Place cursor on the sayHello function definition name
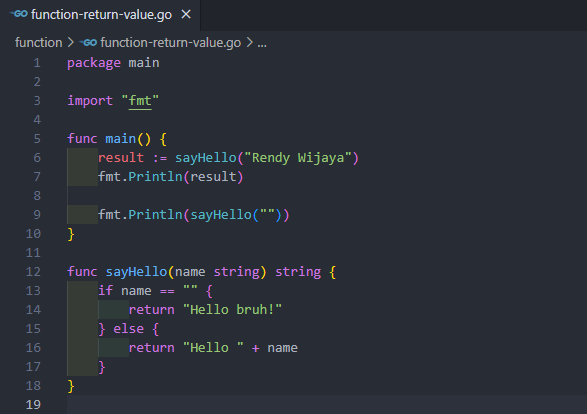Viewport: 587px width, 414px height. (x=136, y=272)
